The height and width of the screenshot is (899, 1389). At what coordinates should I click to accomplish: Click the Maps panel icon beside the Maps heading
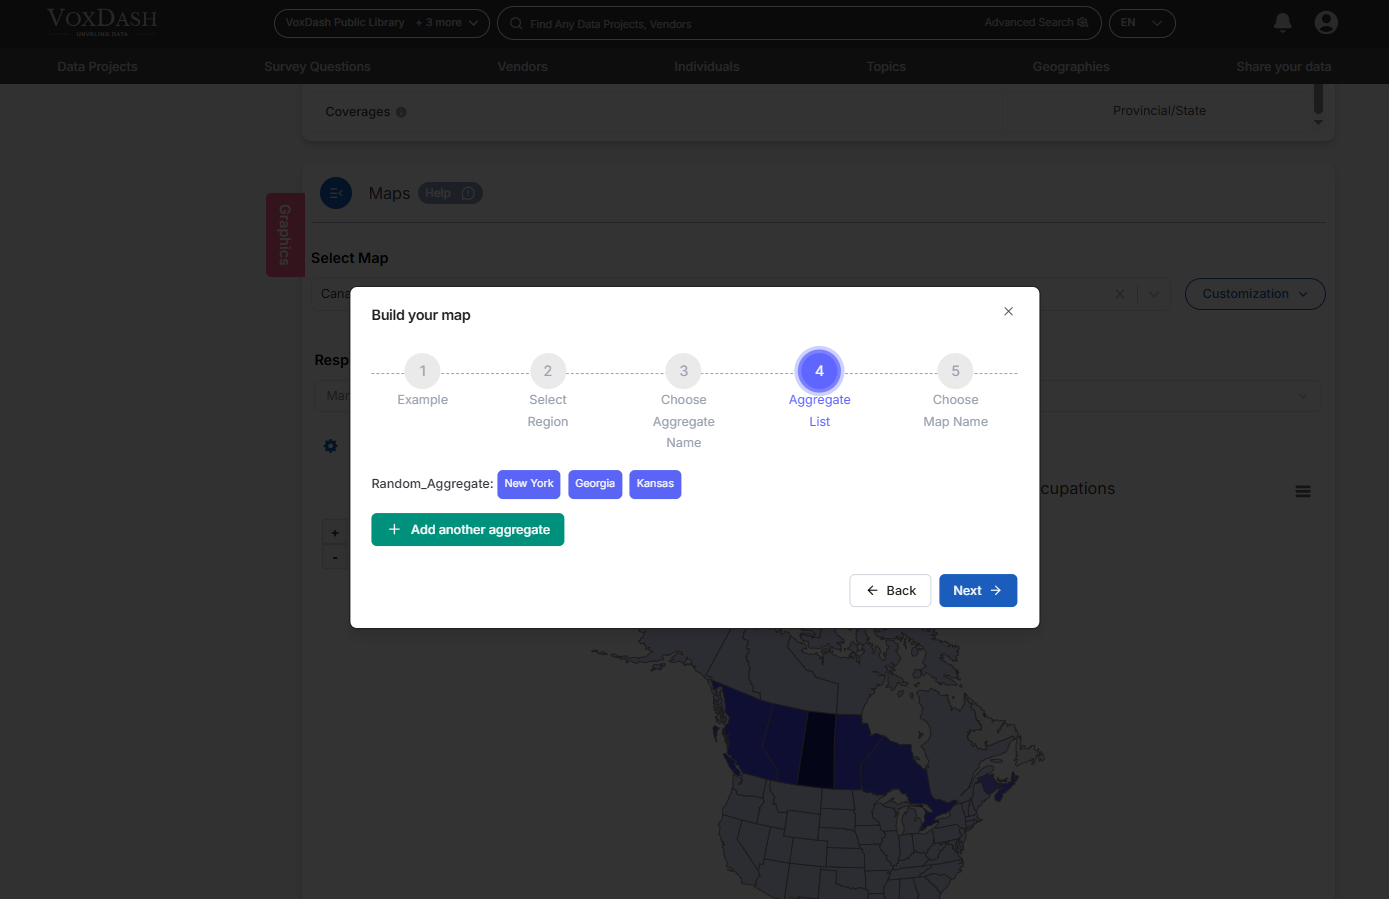[336, 193]
